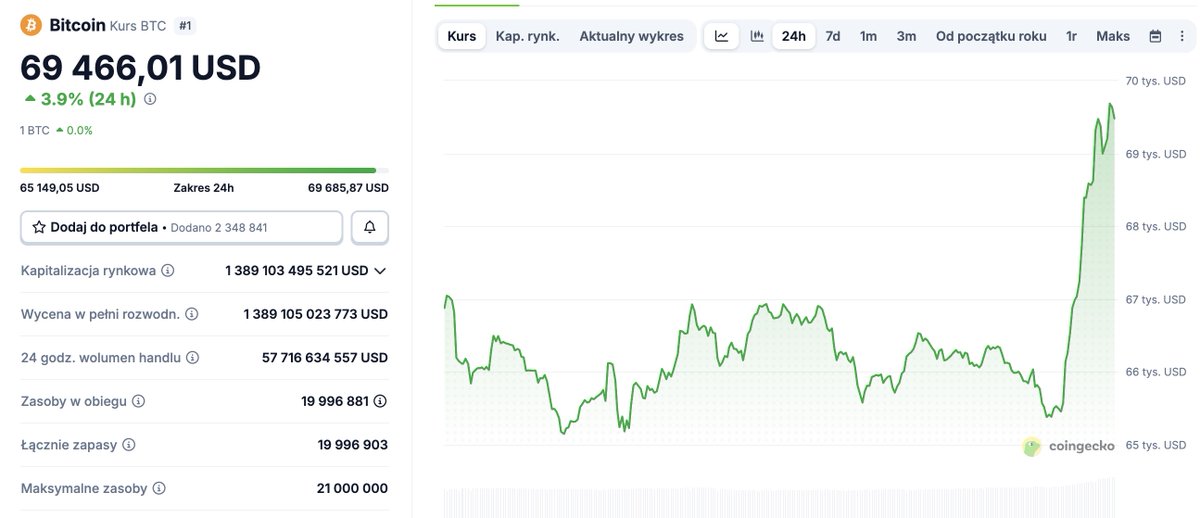Open info icon next to Maksymalne zasoby

[159, 489]
